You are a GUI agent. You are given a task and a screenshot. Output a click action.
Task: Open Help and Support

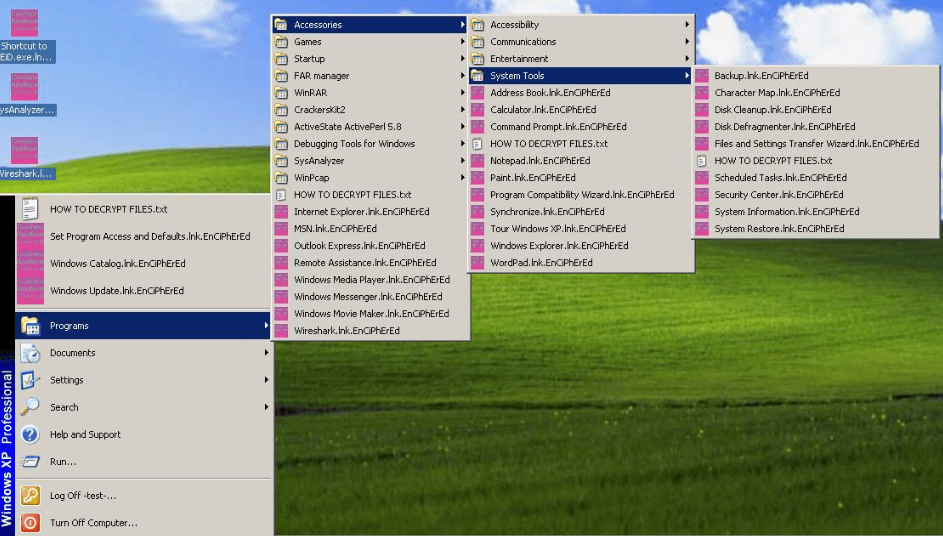pyautogui.click(x=143, y=434)
